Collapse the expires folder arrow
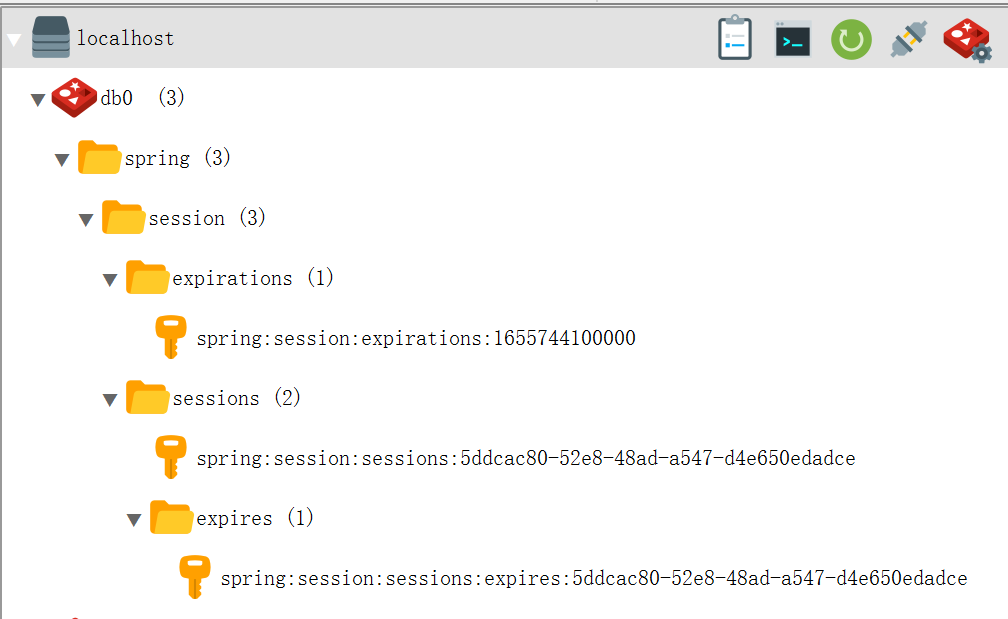The image size is (1008, 619). click(x=134, y=519)
